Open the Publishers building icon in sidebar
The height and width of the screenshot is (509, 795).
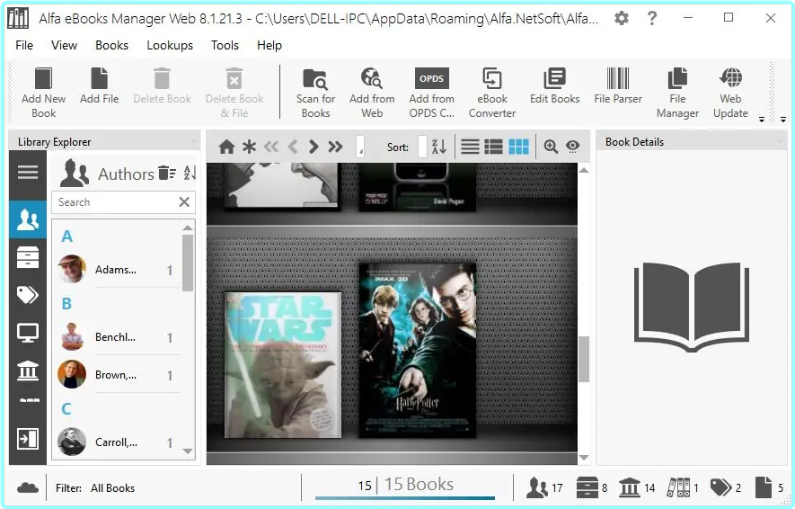(28, 371)
